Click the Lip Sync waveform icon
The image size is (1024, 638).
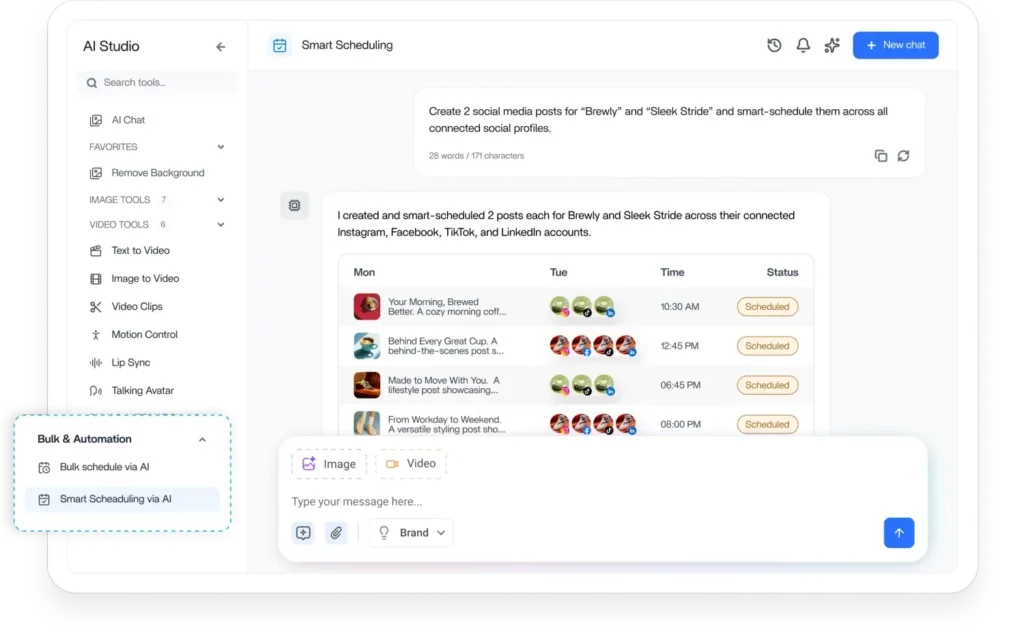pos(96,363)
